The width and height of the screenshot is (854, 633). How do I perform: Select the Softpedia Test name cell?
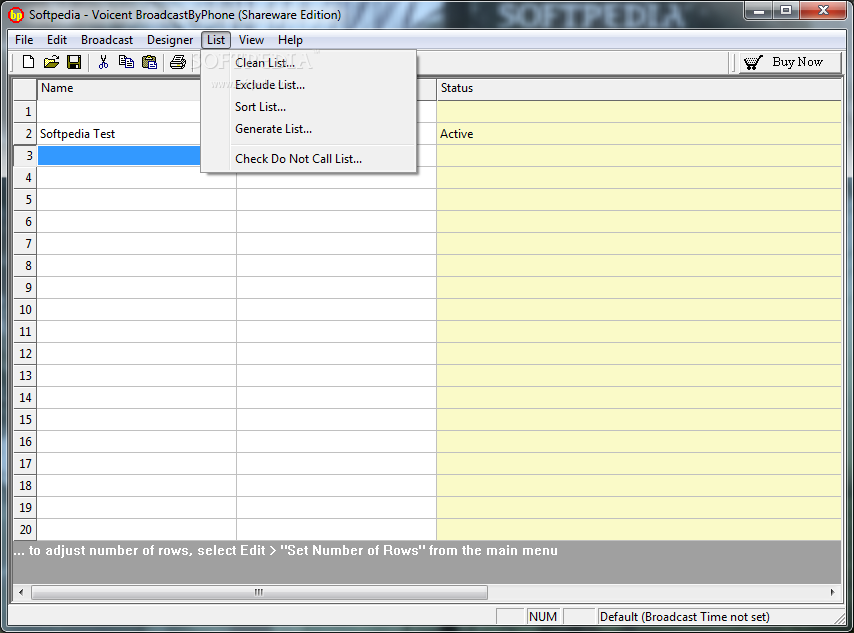[x=119, y=134]
